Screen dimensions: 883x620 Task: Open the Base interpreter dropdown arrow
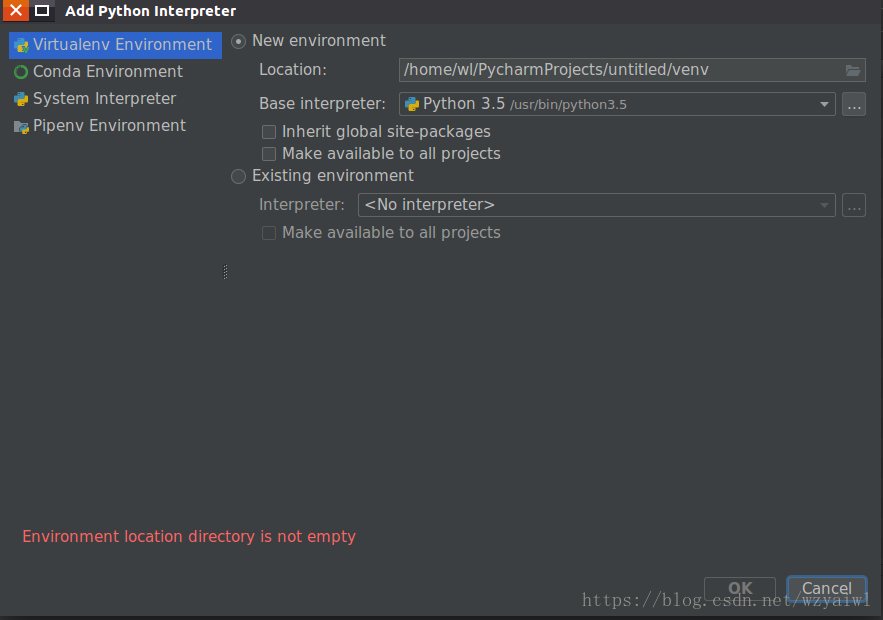[824, 105]
